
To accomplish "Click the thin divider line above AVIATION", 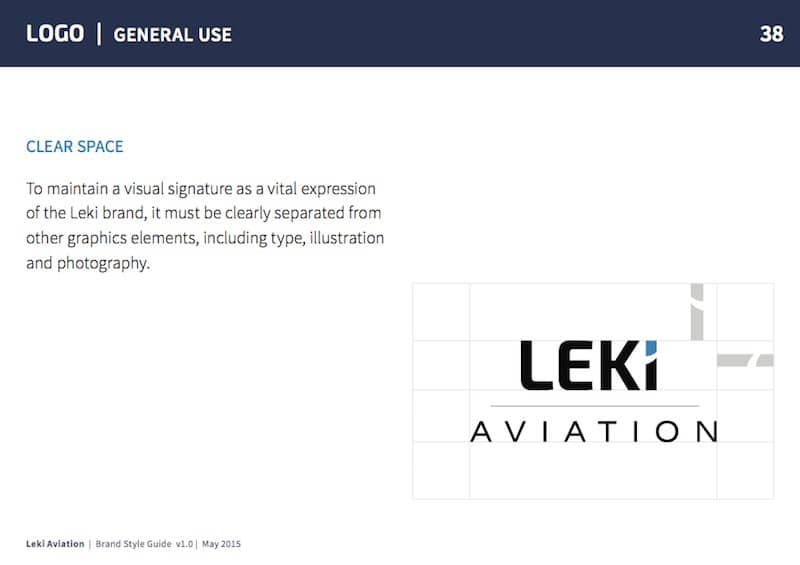I will [x=594, y=406].
